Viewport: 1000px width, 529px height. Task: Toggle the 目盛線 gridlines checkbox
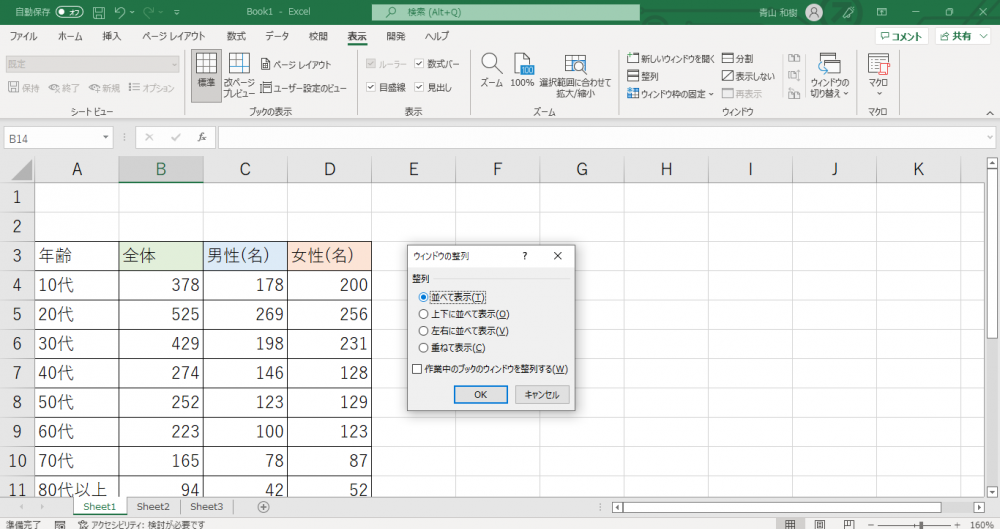pyautogui.click(x=371, y=87)
